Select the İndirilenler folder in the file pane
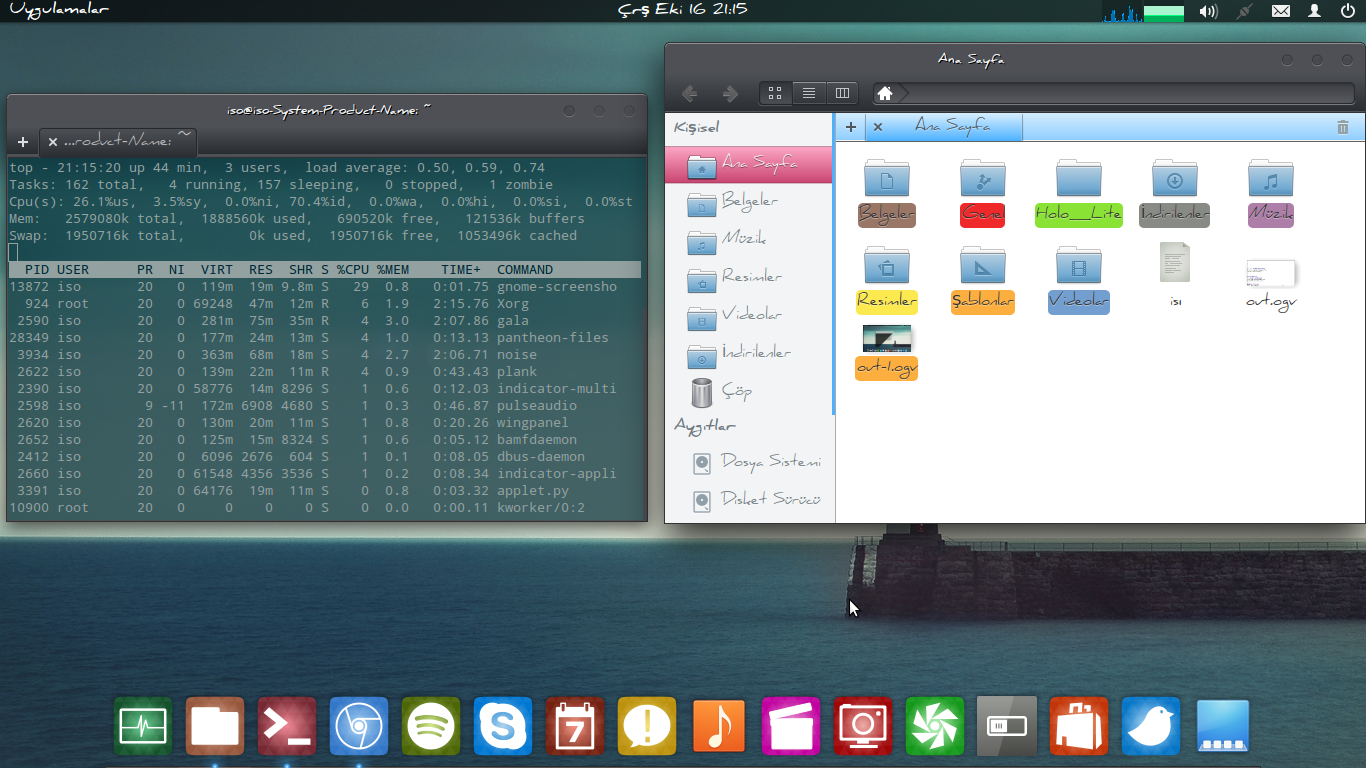The height and width of the screenshot is (768, 1366). pyautogui.click(x=1175, y=192)
